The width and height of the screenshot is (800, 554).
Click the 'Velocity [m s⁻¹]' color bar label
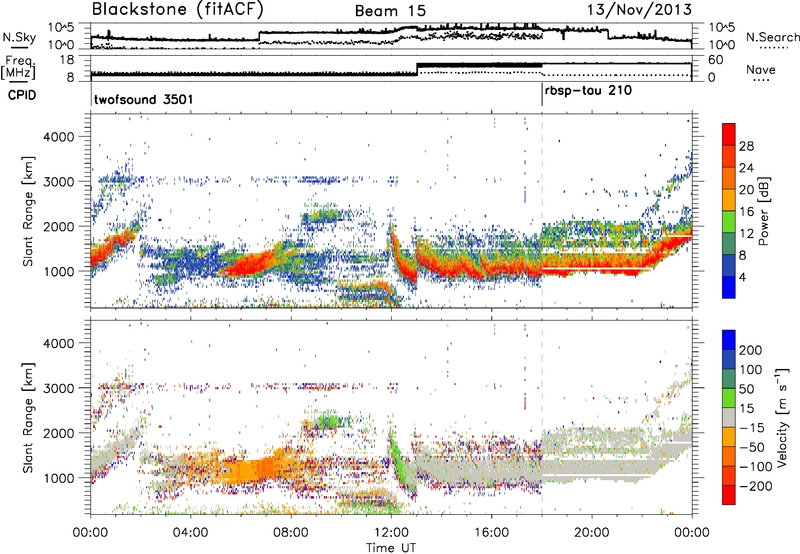[781, 417]
